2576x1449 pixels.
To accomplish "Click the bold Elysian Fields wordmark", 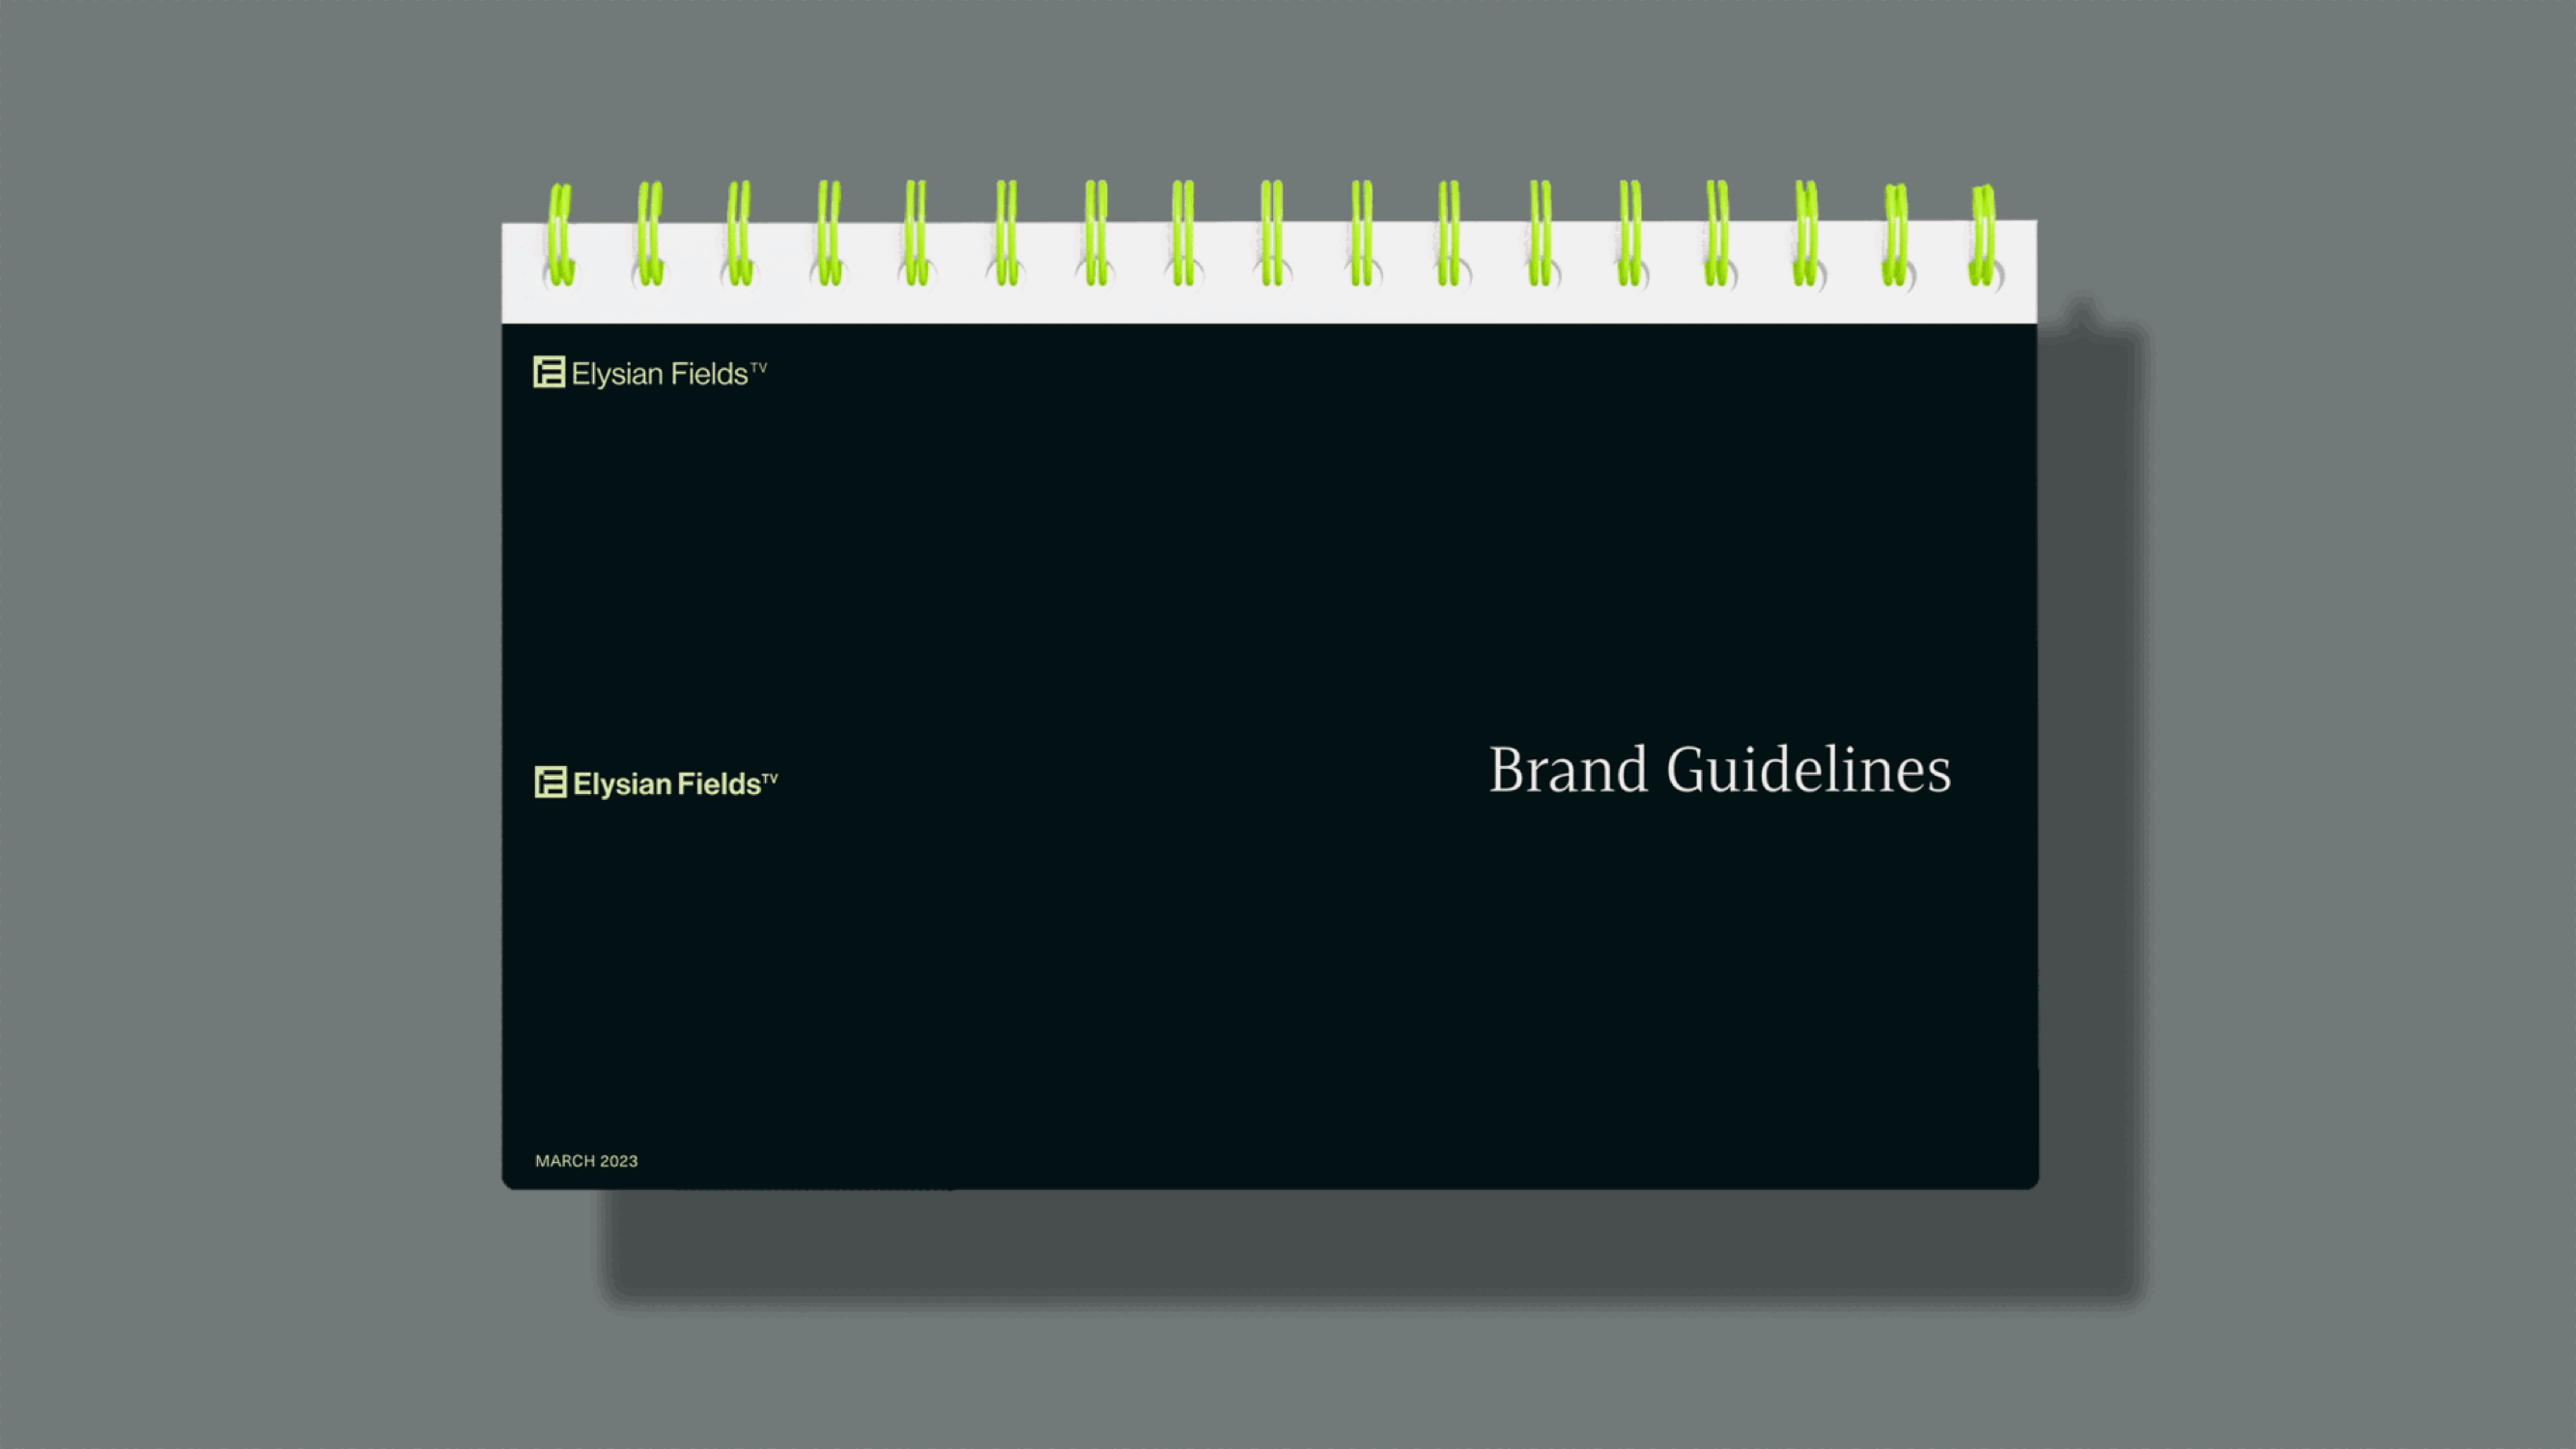I will [666, 784].
